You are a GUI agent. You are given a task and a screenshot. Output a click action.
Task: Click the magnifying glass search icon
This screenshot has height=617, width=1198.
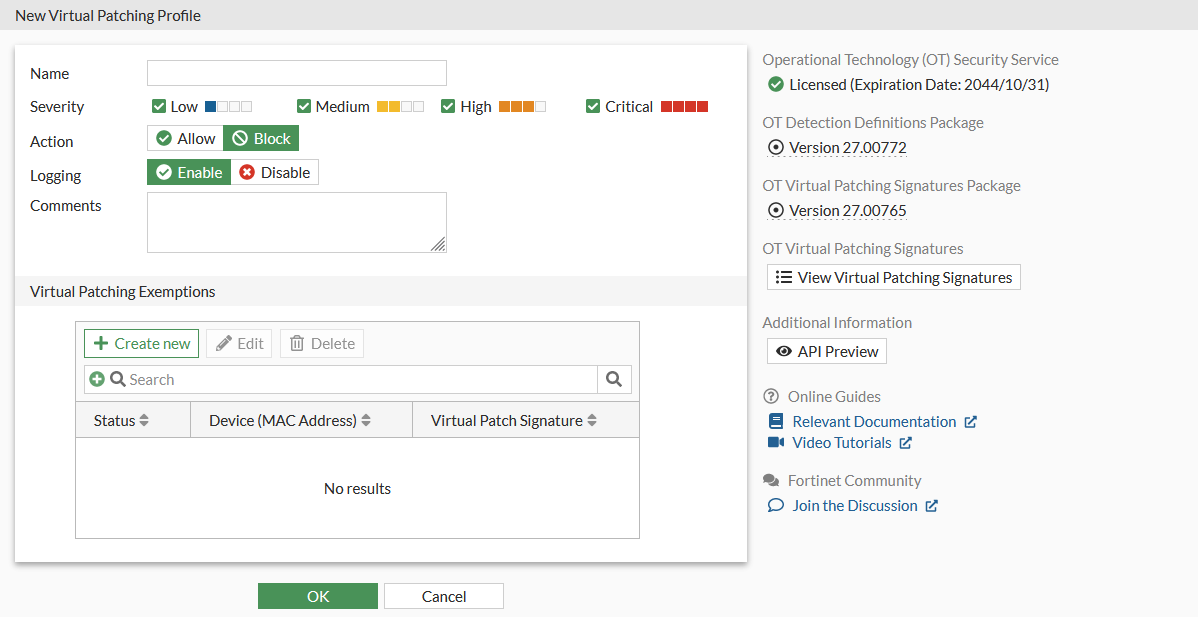coord(614,379)
